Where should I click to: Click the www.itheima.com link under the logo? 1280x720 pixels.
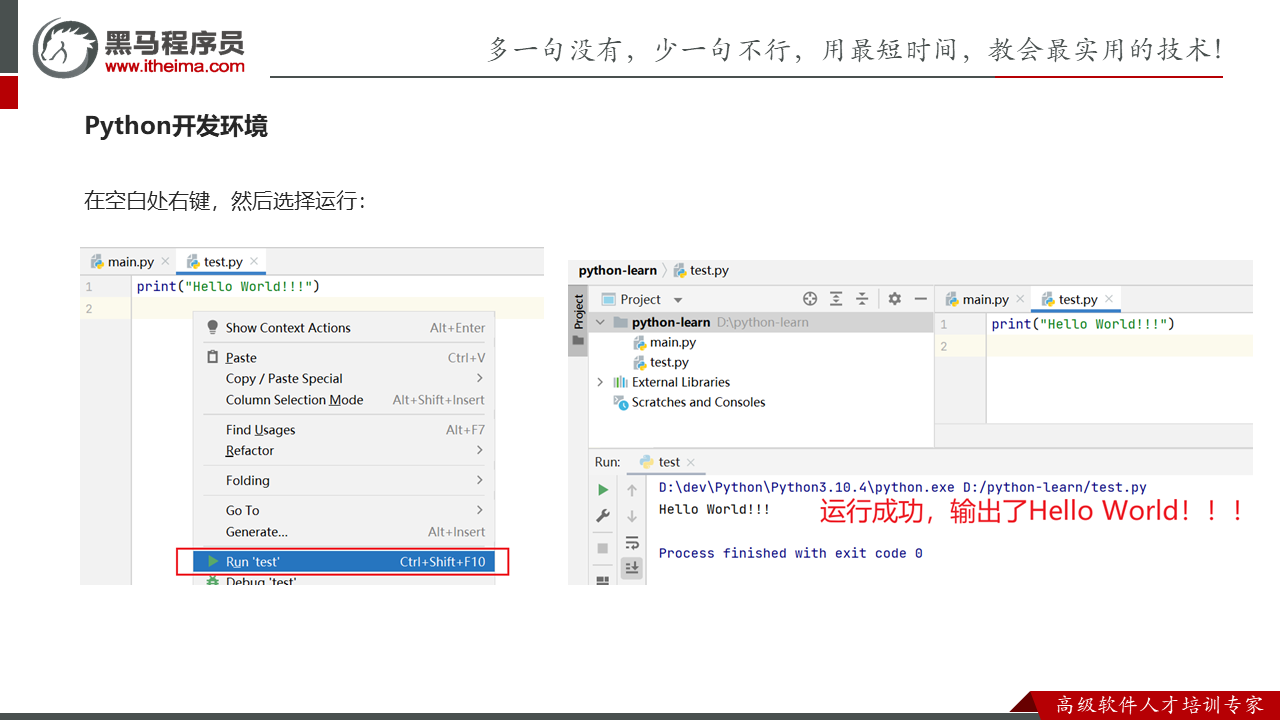[x=174, y=67]
